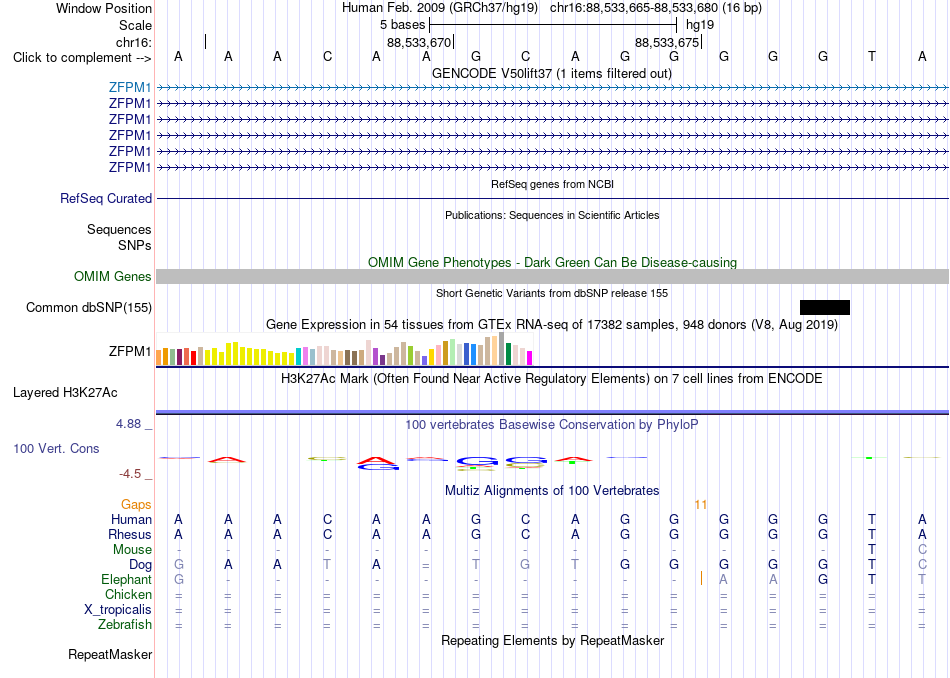Click the Chicken species label

[128, 594]
